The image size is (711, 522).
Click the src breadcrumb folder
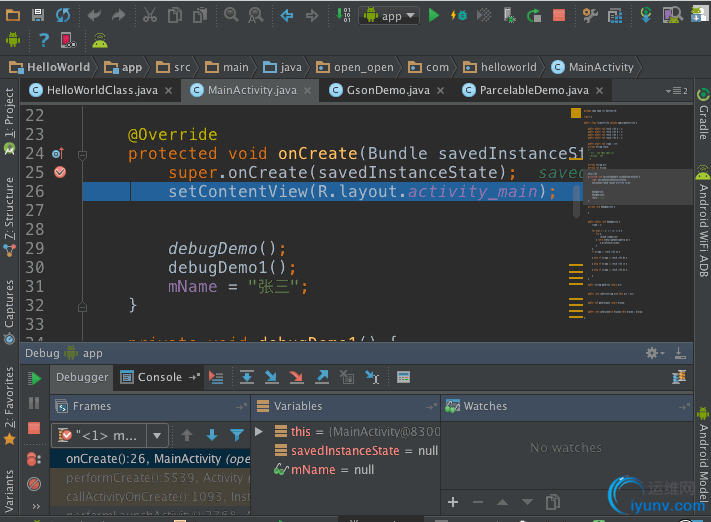pyautogui.click(x=174, y=67)
